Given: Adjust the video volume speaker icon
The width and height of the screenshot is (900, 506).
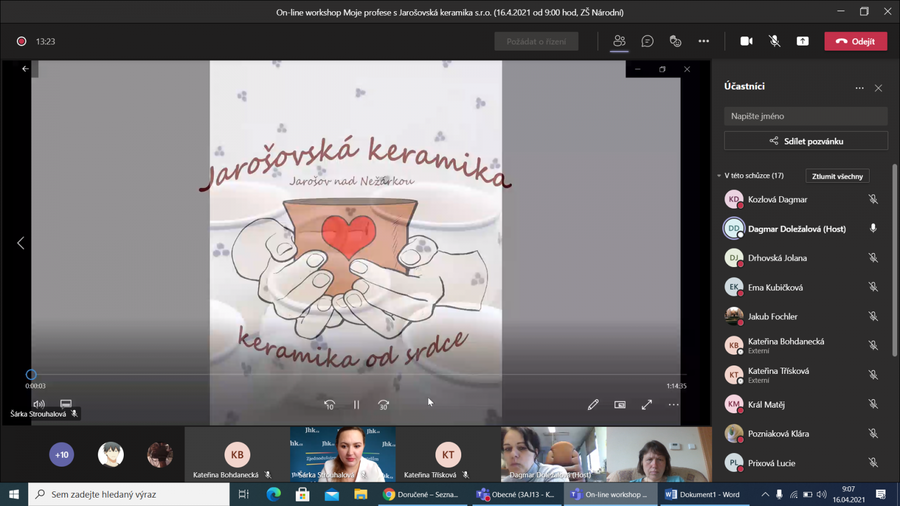Looking at the screenshot, I should coord(39,404).
